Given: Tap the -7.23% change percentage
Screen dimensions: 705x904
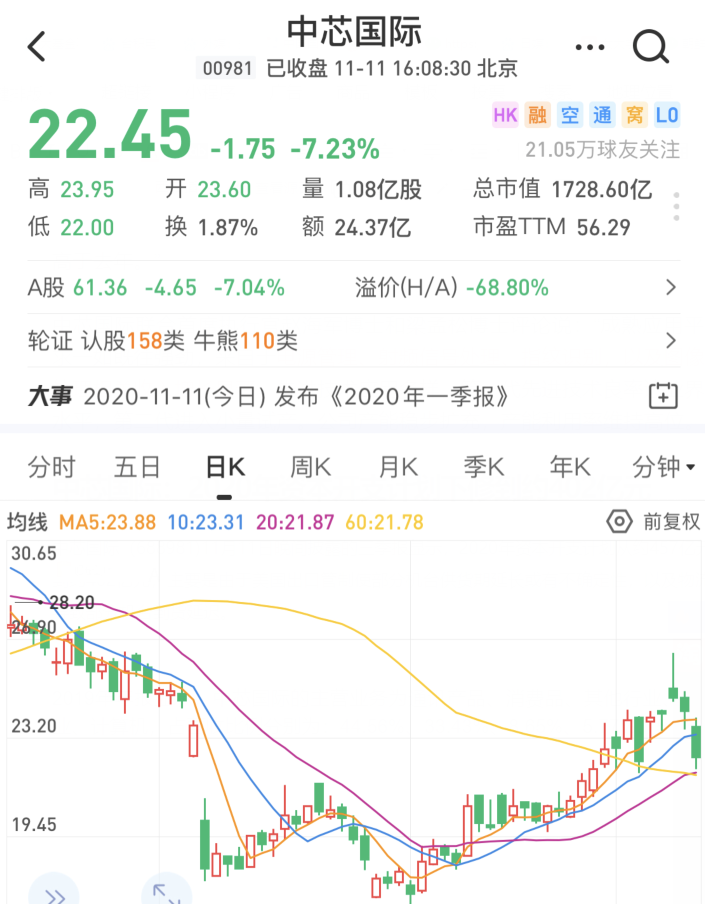Looking at the screenshot, I should click(335, 149).
